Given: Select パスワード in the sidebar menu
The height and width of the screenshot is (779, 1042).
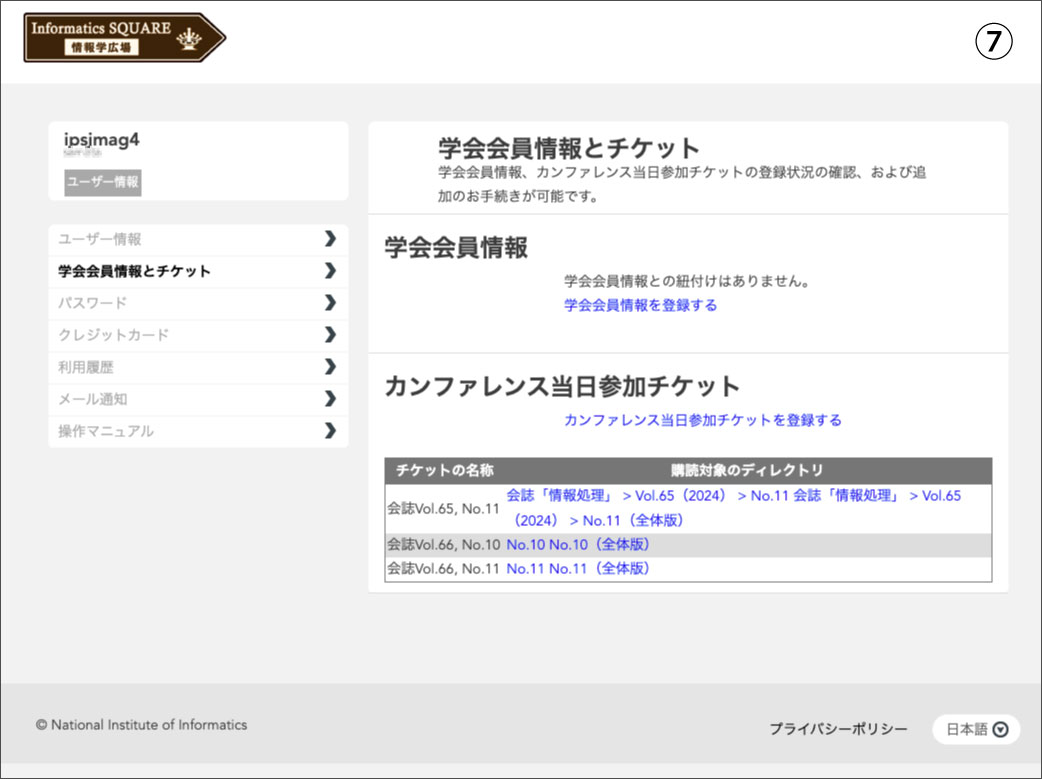Looking at the screenshot, I should (x=93, y=303).
